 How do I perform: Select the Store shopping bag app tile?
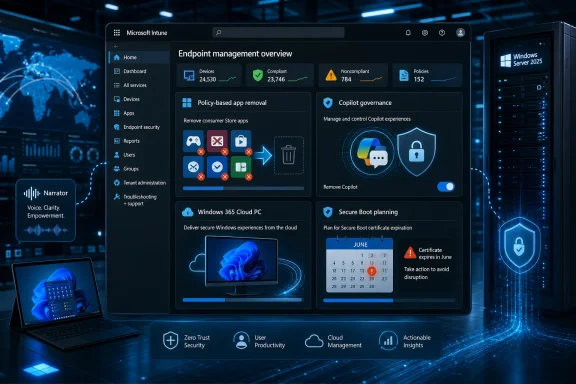pyautogui.click(x=241, y=141)
